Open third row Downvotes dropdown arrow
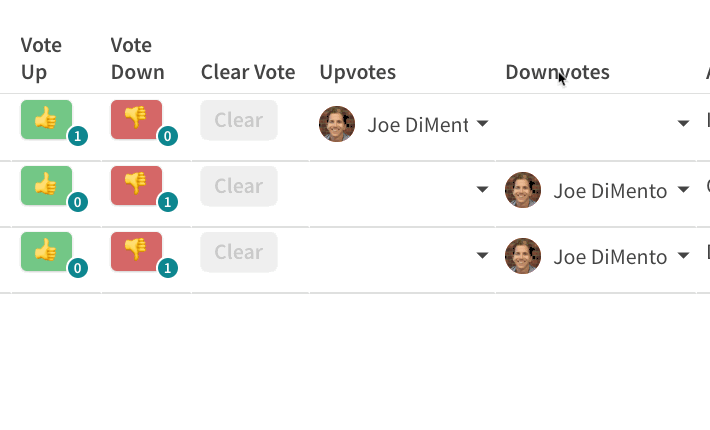The width and height of the screenshot is (710, 430). pyautogui.click(x=683, y=256)
